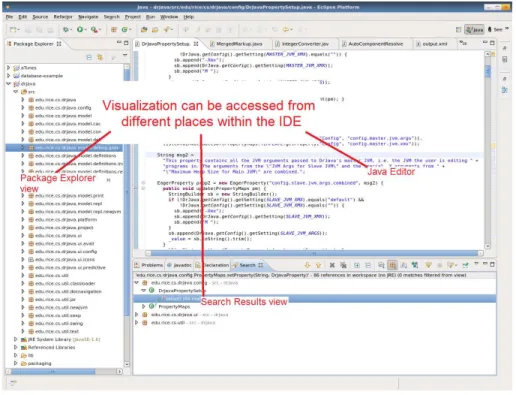Click Package Explorer scroll down arrow
The image size is (516, 395).
[x=127, y=364]
